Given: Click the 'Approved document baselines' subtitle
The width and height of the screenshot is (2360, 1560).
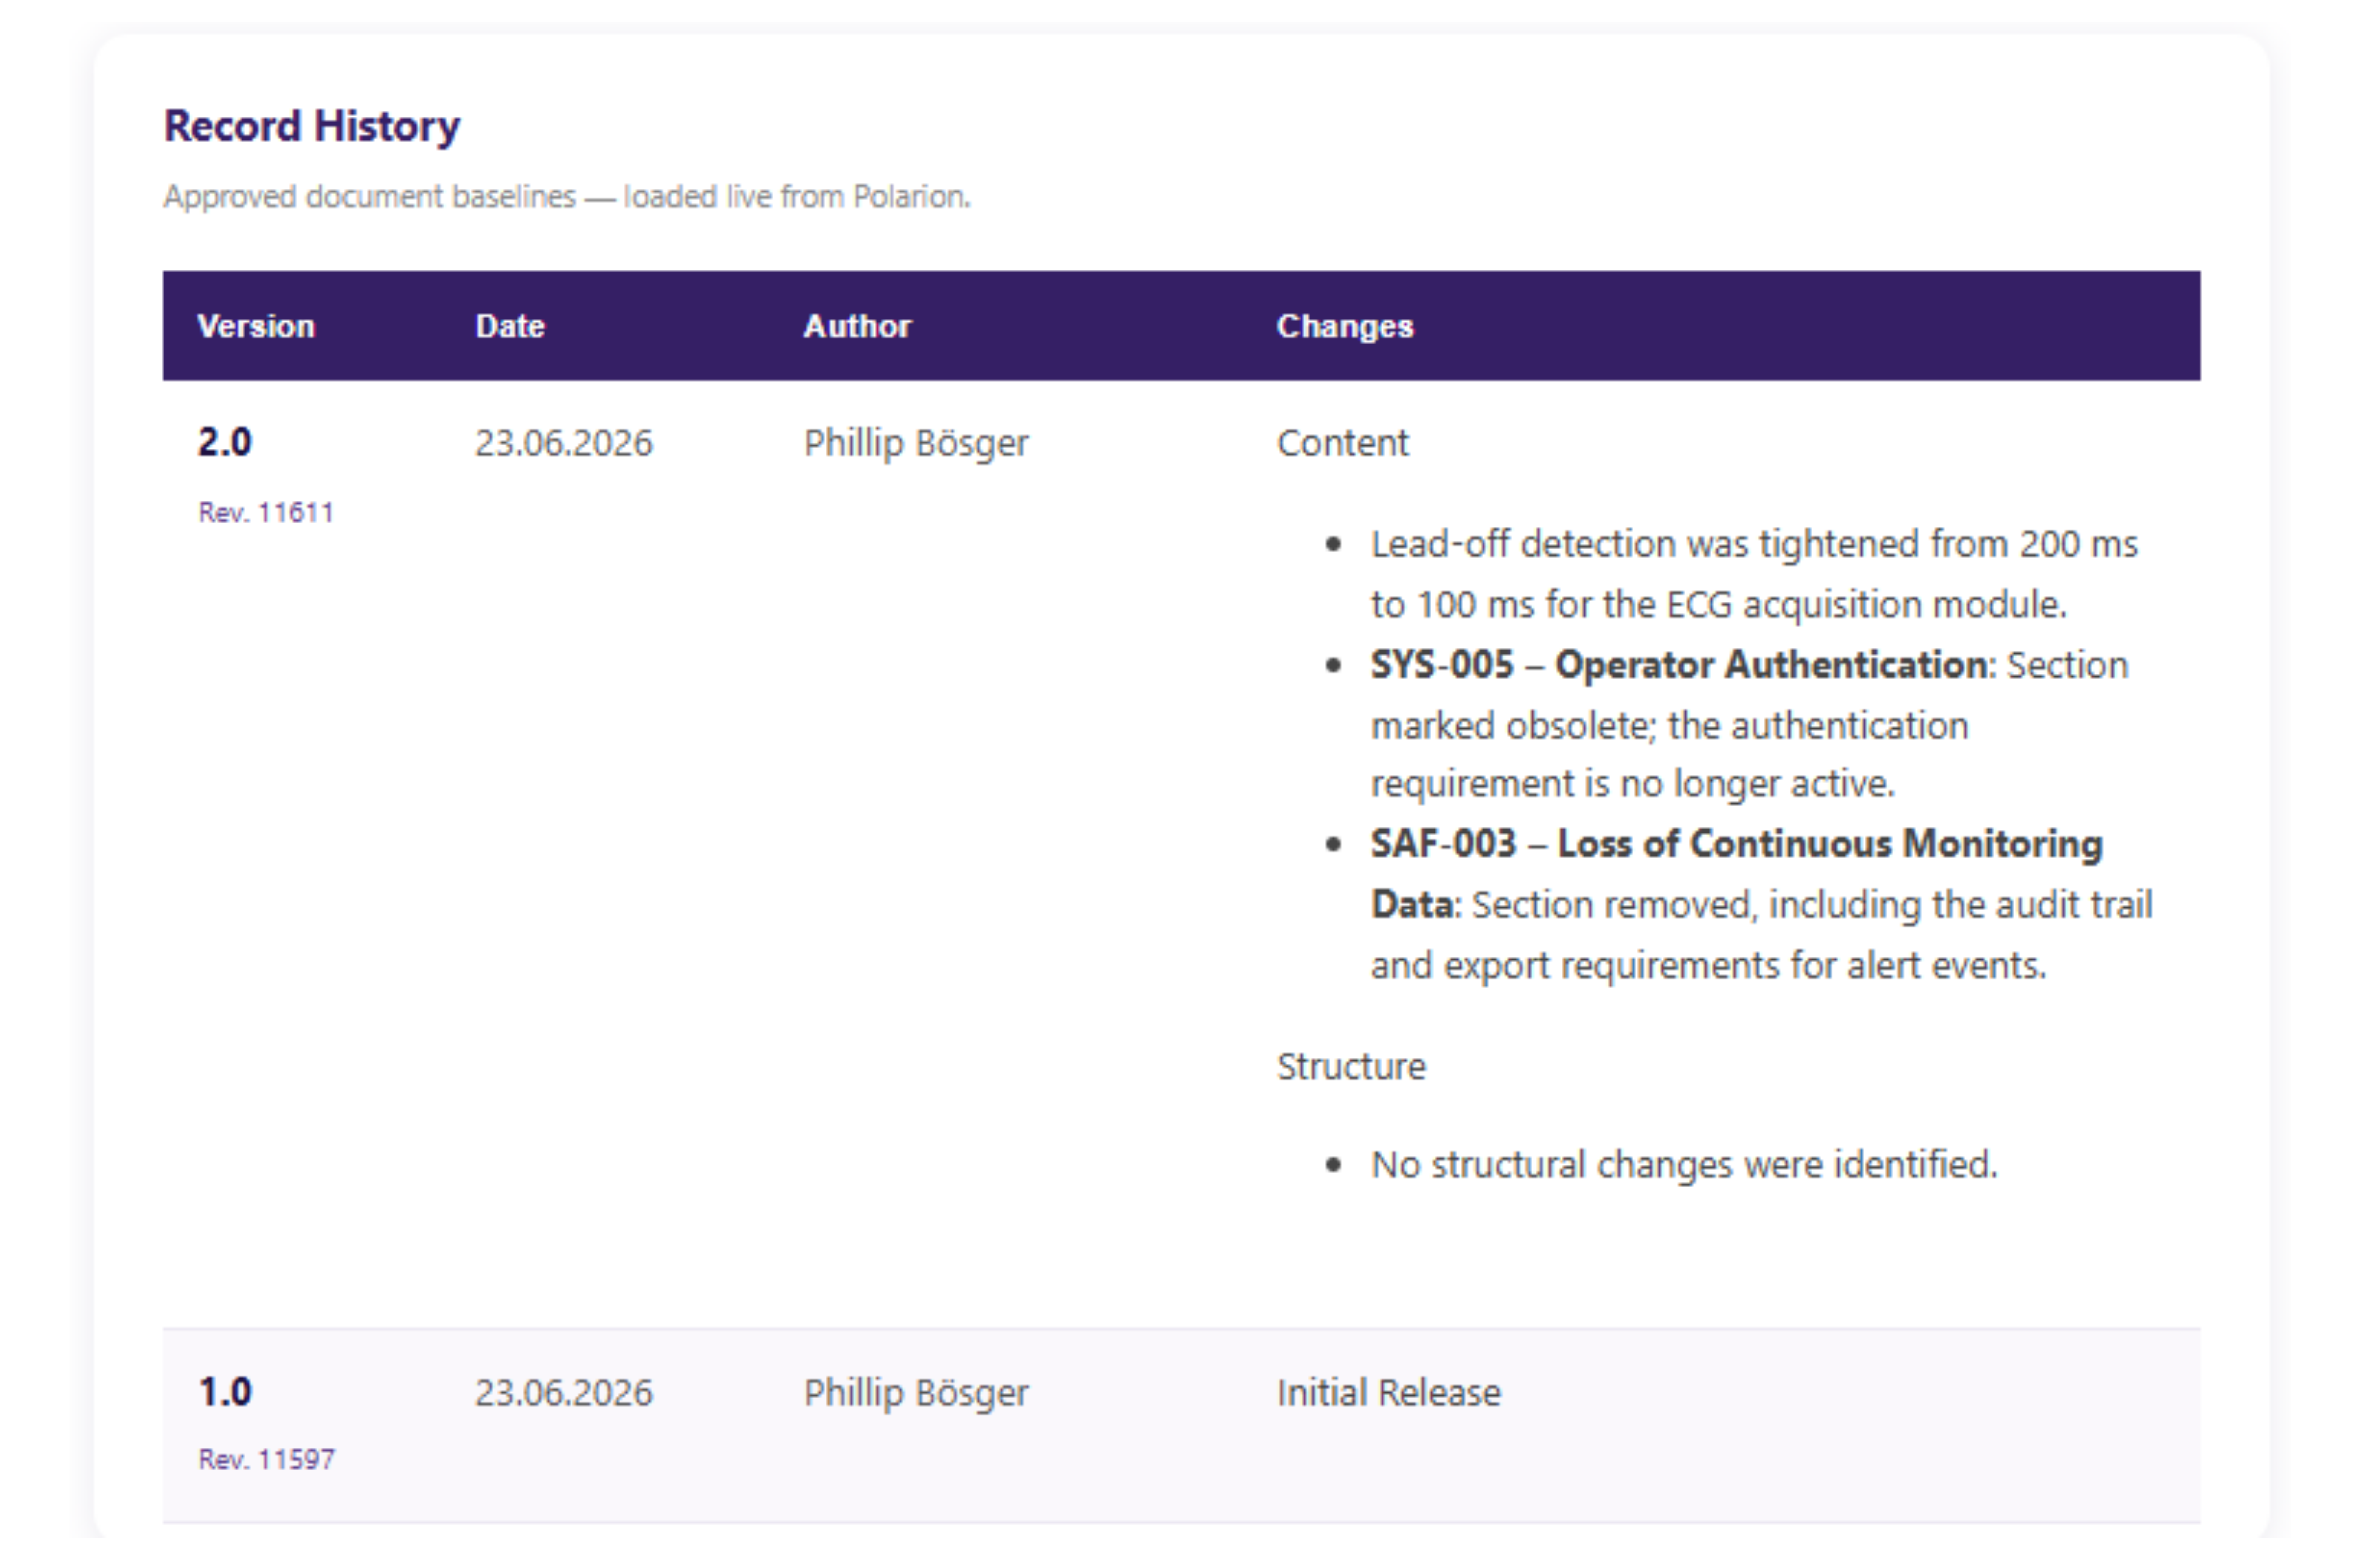Looking at the screenshot, I should [x=567, y=197].
